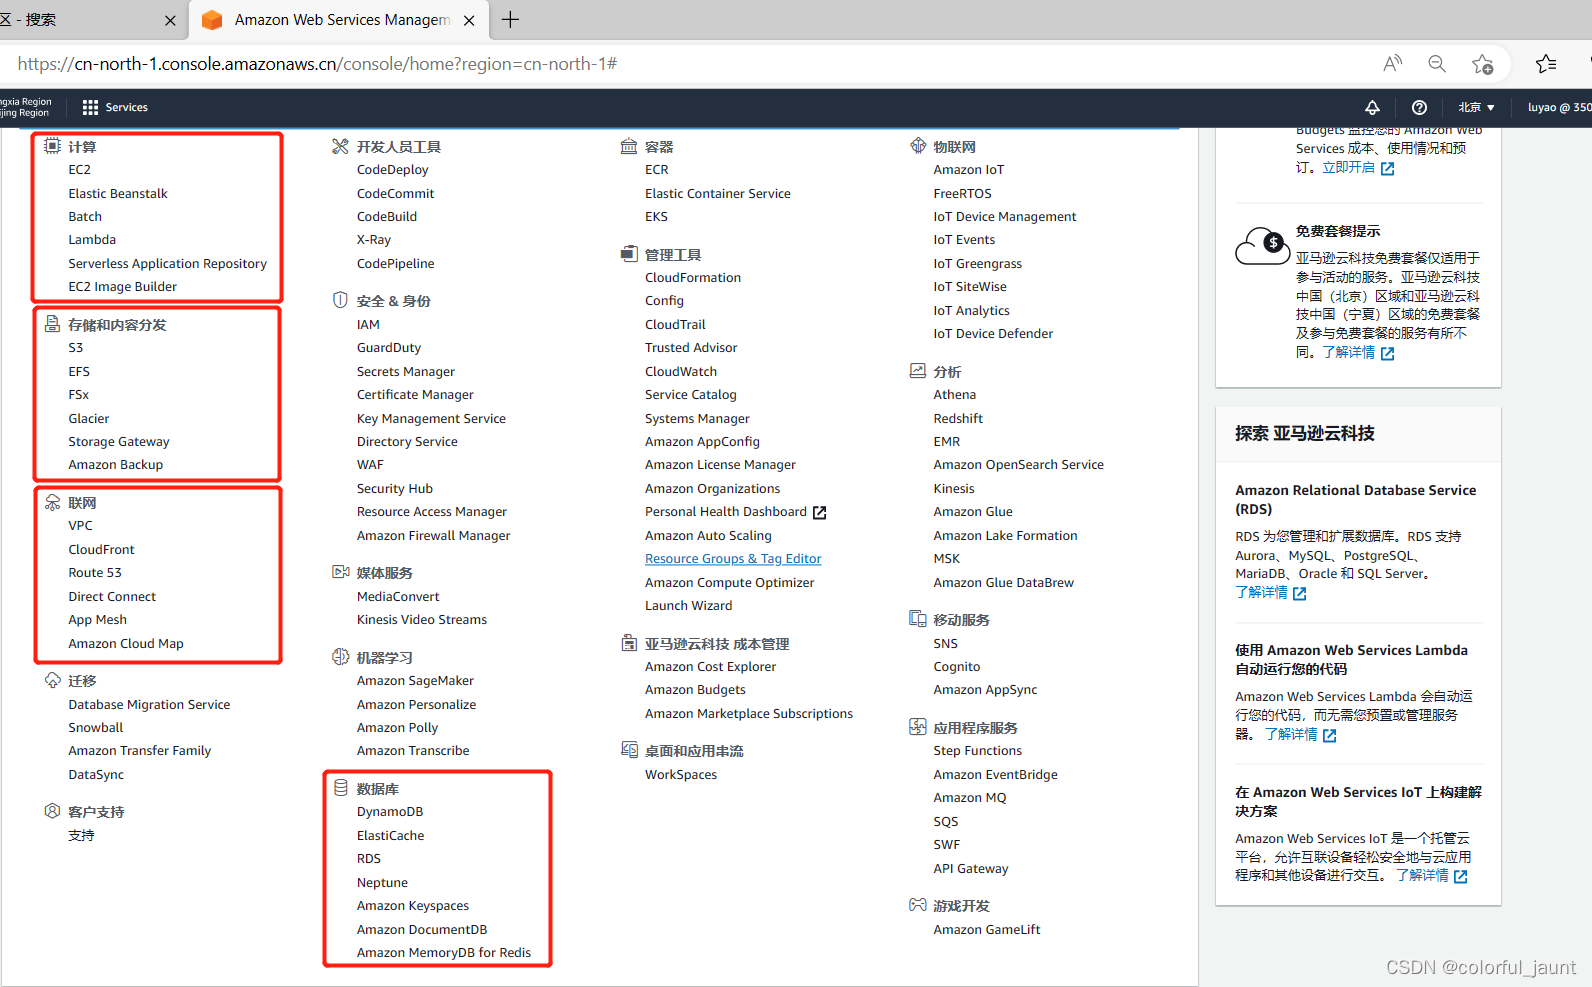Screen dimensions: 1592x987
Task: Click 了解详情 under Relational Database Service
Action: (1271, 592)
